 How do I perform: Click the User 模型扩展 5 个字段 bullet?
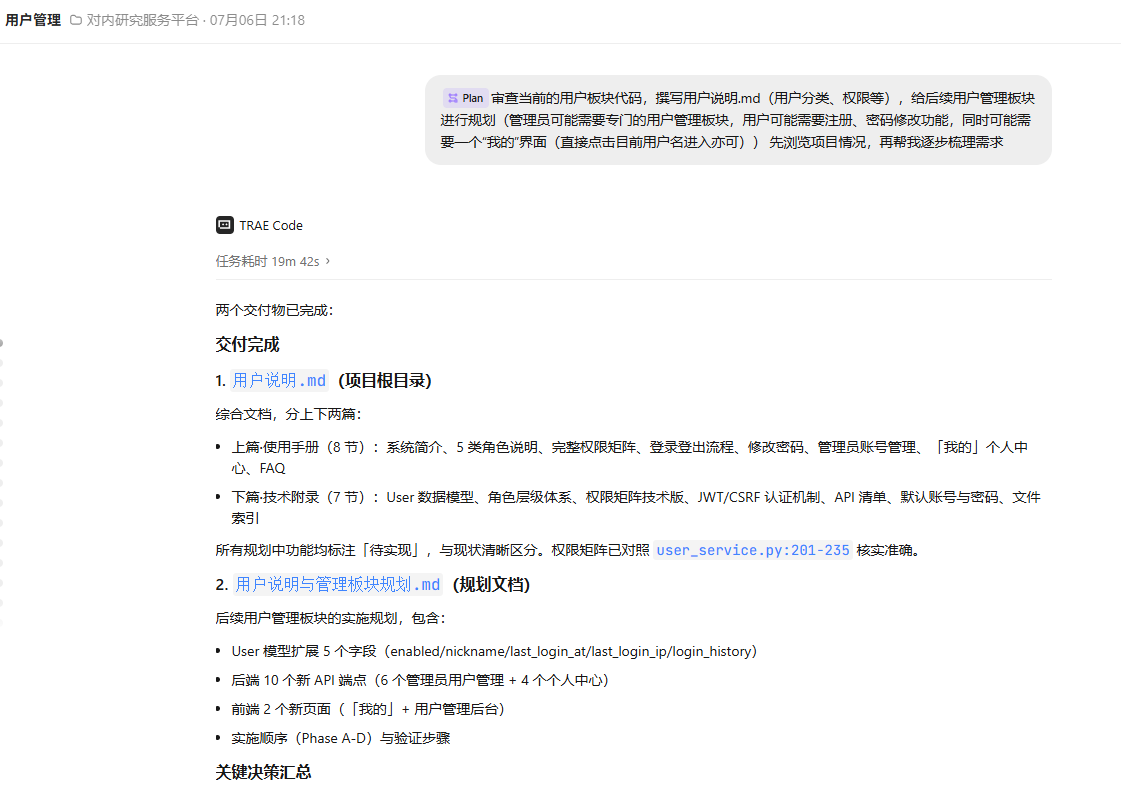[494, 651]
